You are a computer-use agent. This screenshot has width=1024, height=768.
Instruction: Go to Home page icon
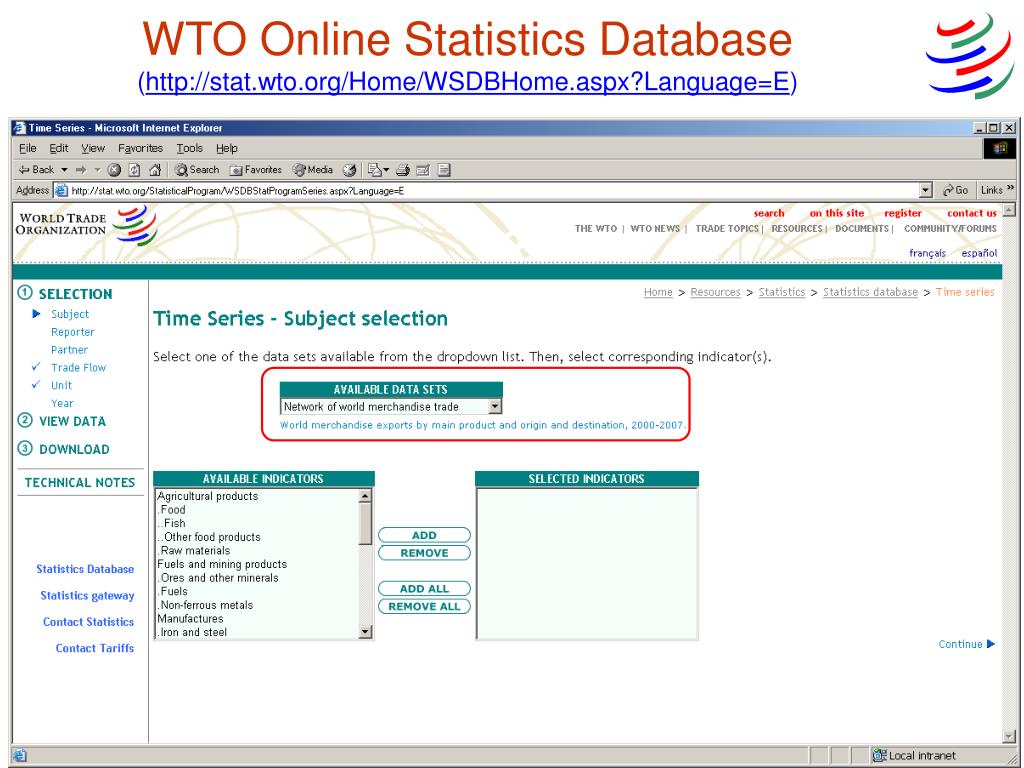(x=155, y=170)
